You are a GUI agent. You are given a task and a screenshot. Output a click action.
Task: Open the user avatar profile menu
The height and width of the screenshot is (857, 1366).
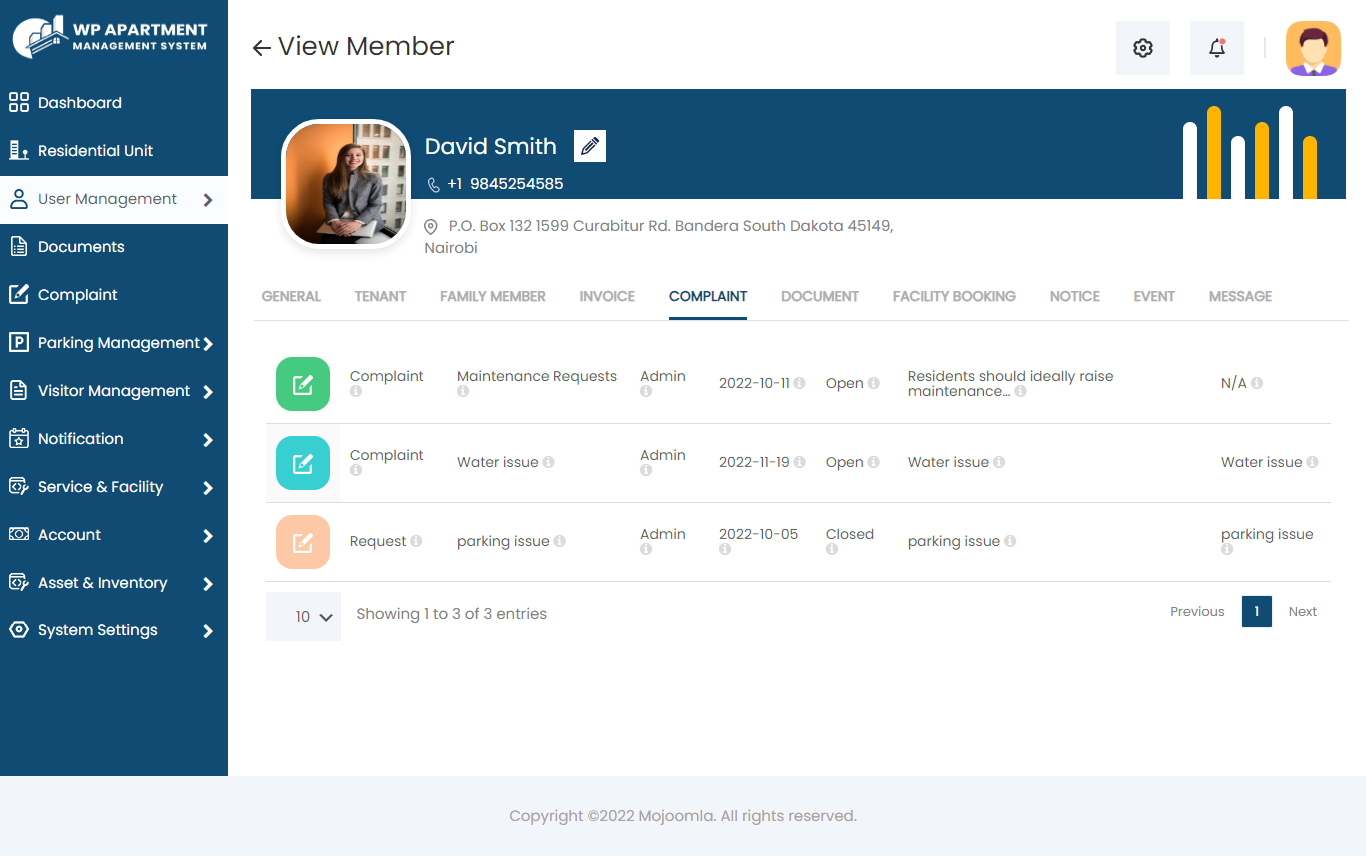click(1313, 48)
